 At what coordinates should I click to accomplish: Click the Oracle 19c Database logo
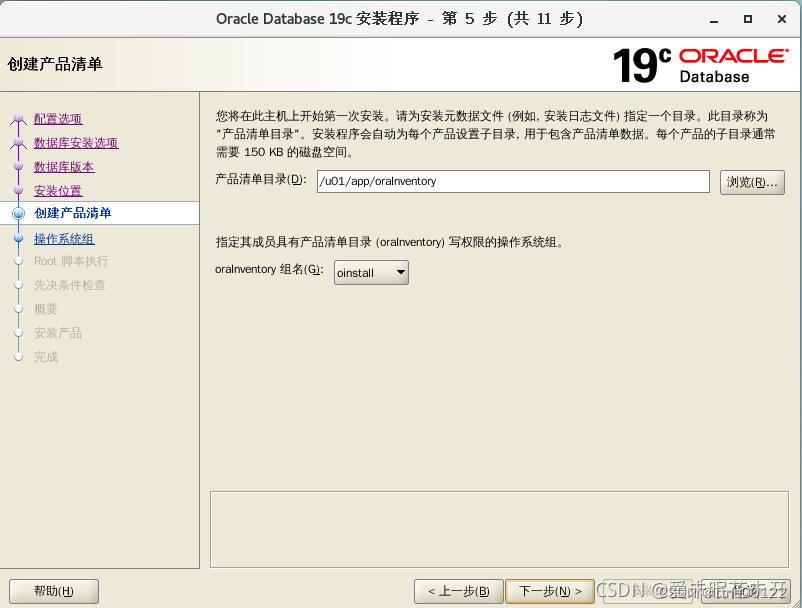700,65
